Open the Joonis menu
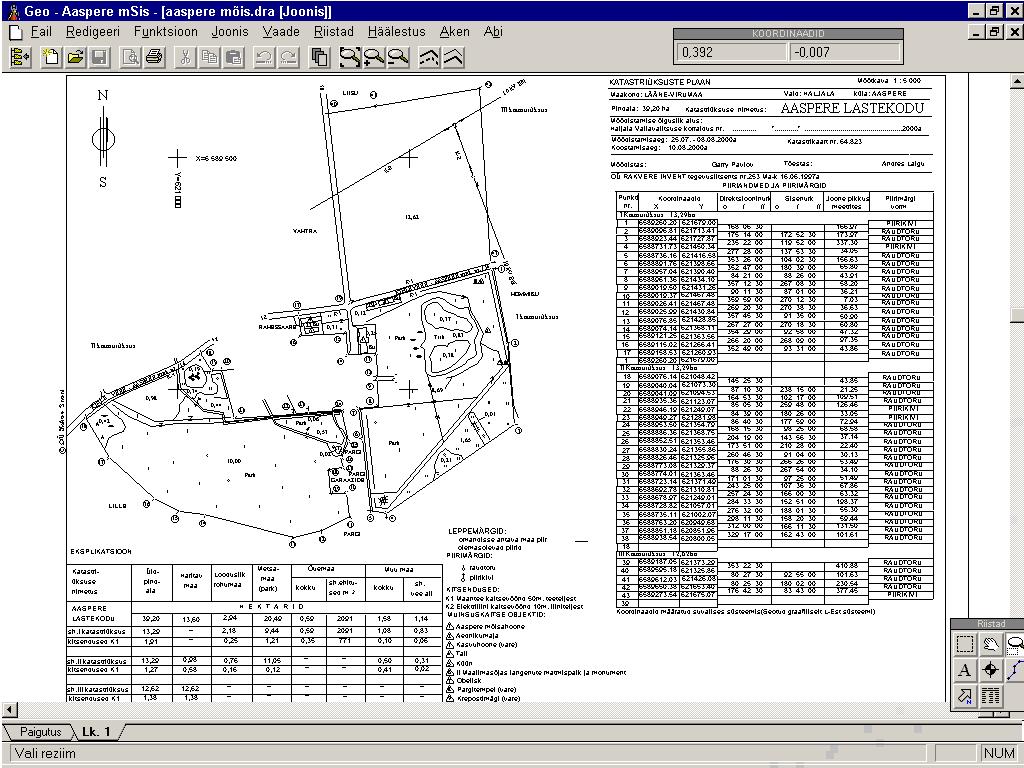Screen dimensions: 1024x768 point(230,31)
